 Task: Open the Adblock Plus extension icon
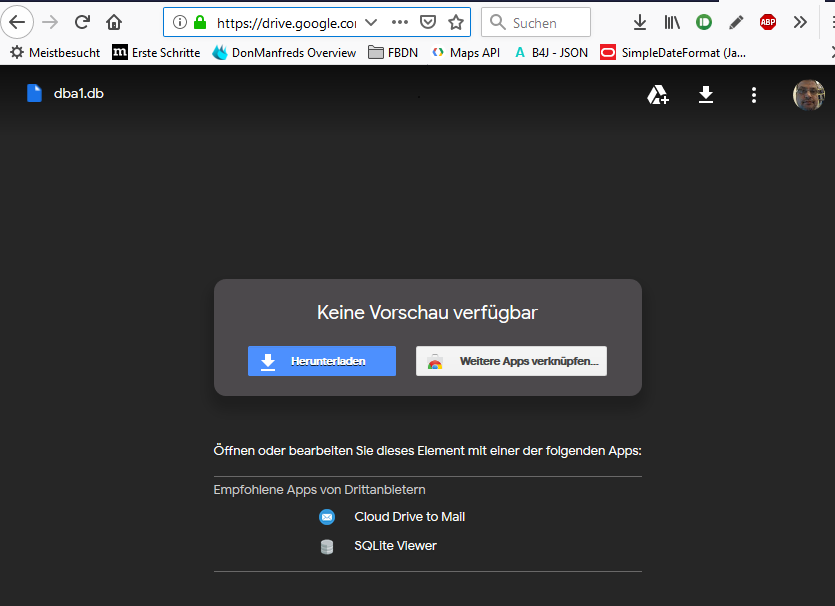click(767, 22)
